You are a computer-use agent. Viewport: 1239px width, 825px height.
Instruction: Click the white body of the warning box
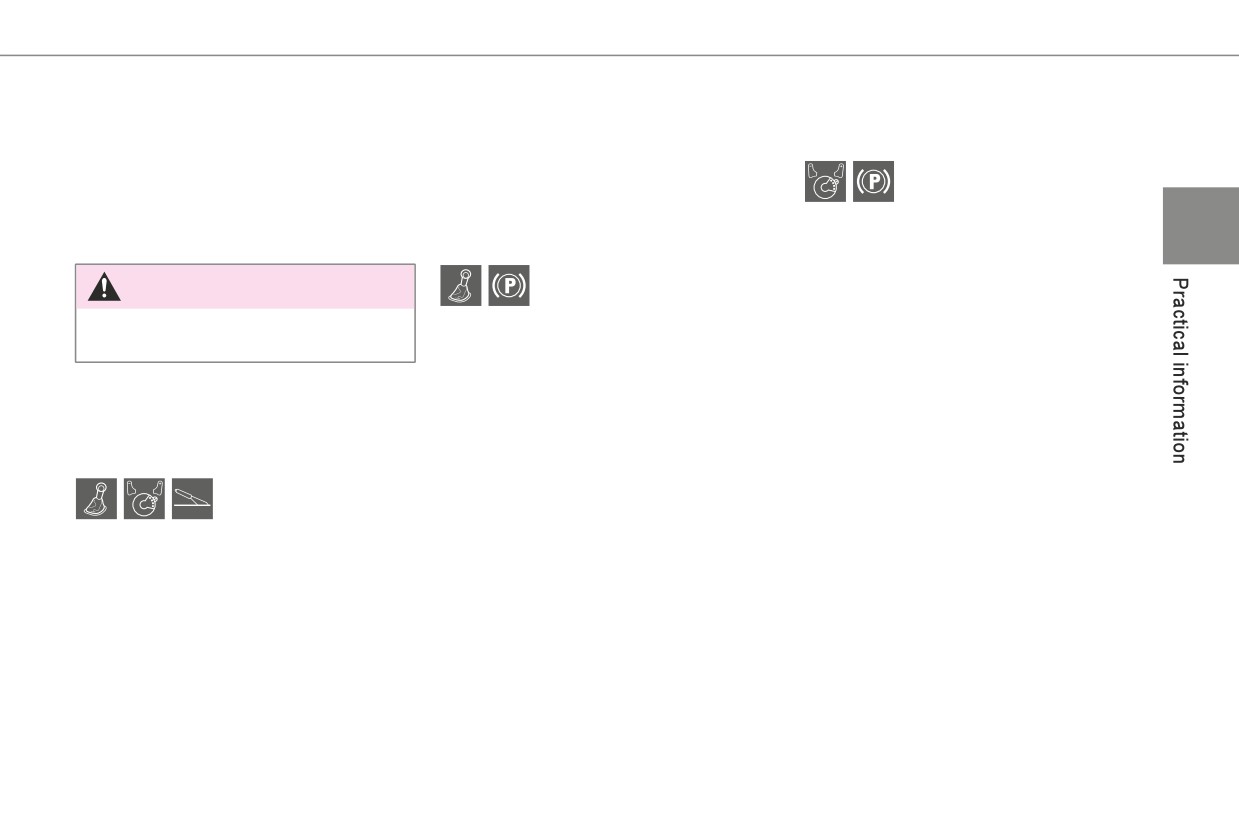[x=245, y=334]
